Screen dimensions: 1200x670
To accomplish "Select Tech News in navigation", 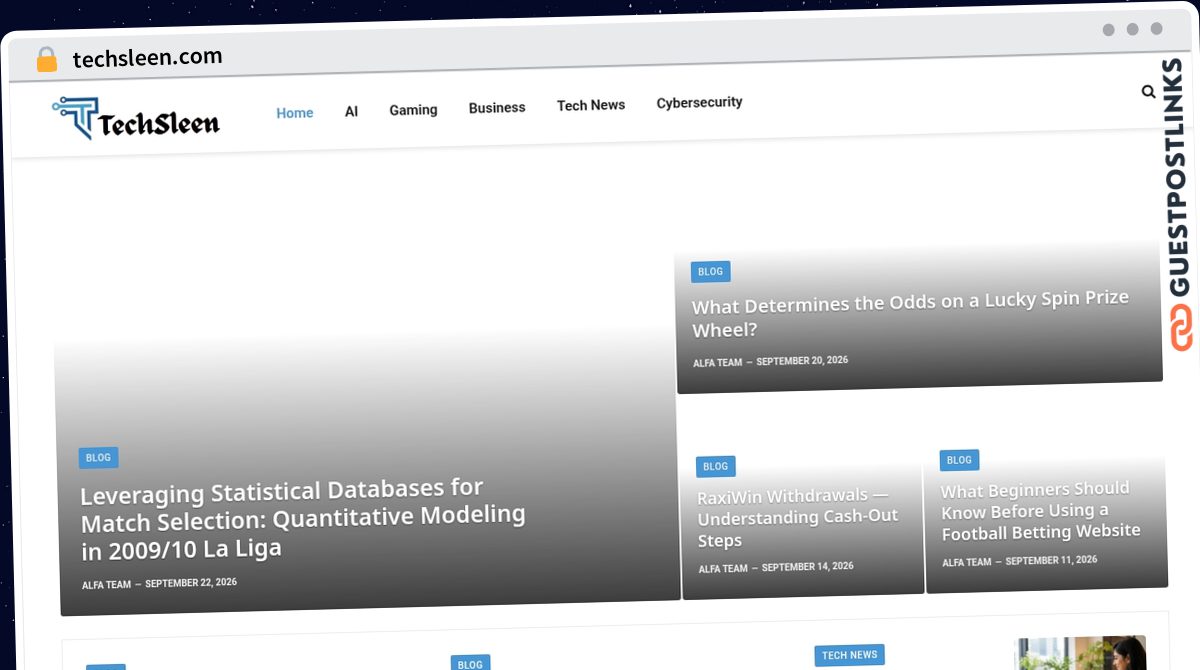I will 591,105.
